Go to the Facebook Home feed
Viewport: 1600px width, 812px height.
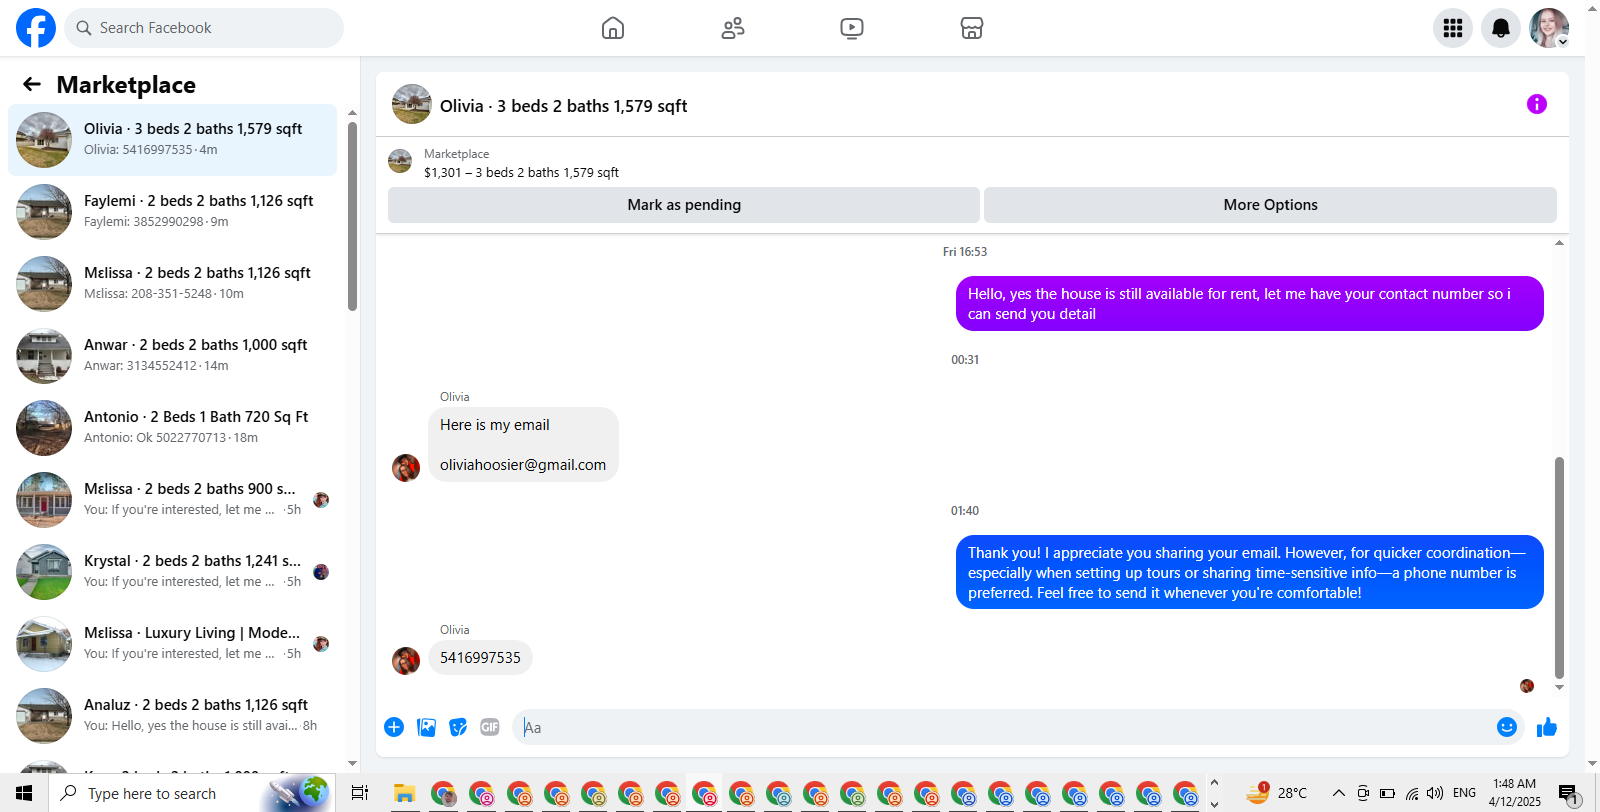click(613, 28)
